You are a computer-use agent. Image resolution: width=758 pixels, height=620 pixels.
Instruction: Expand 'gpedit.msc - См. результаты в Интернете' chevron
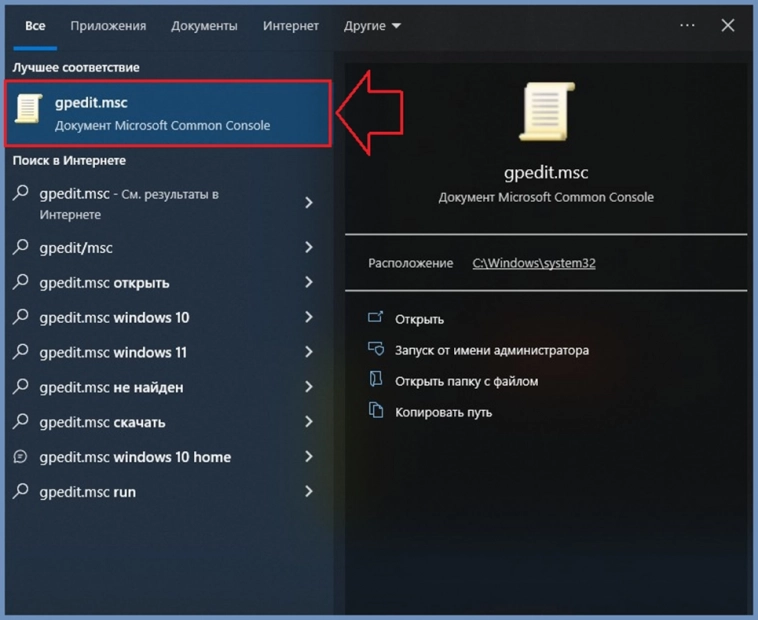309,202
